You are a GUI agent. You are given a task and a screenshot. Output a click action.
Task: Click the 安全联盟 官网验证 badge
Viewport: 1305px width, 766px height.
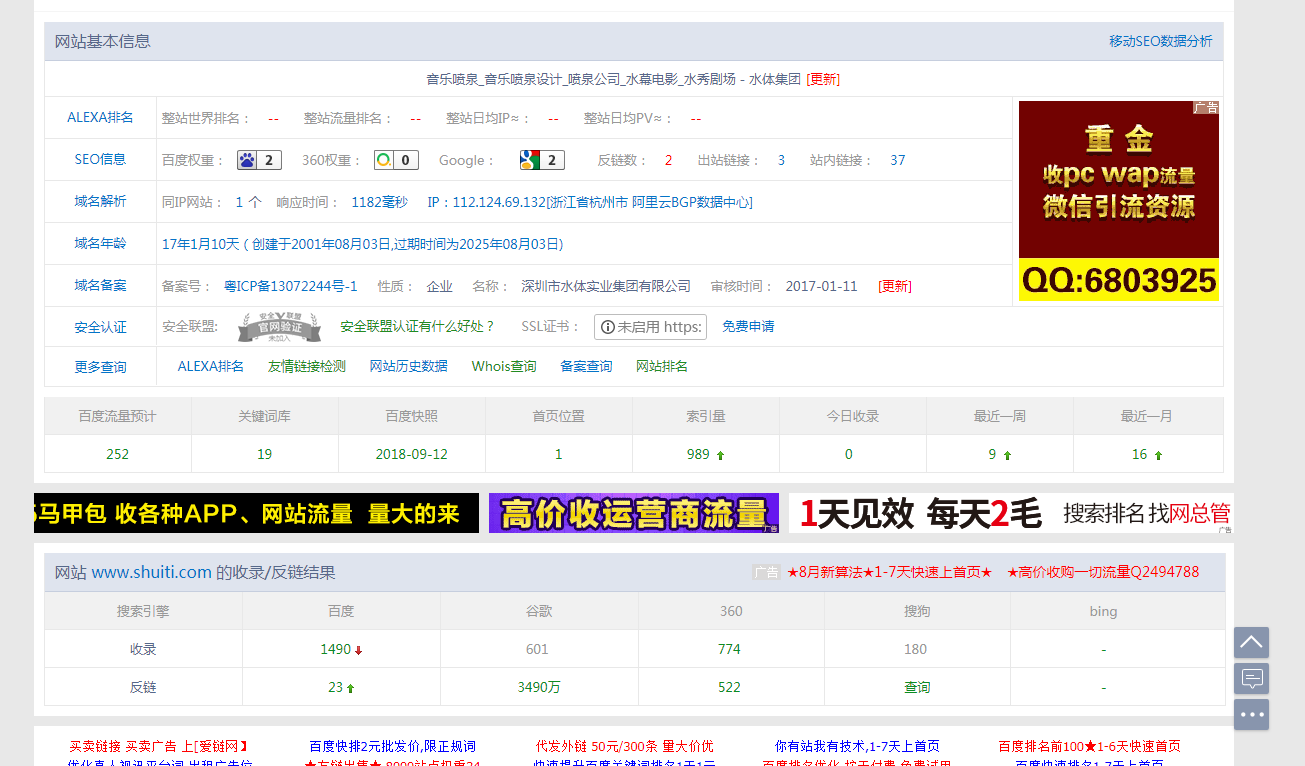279,327
